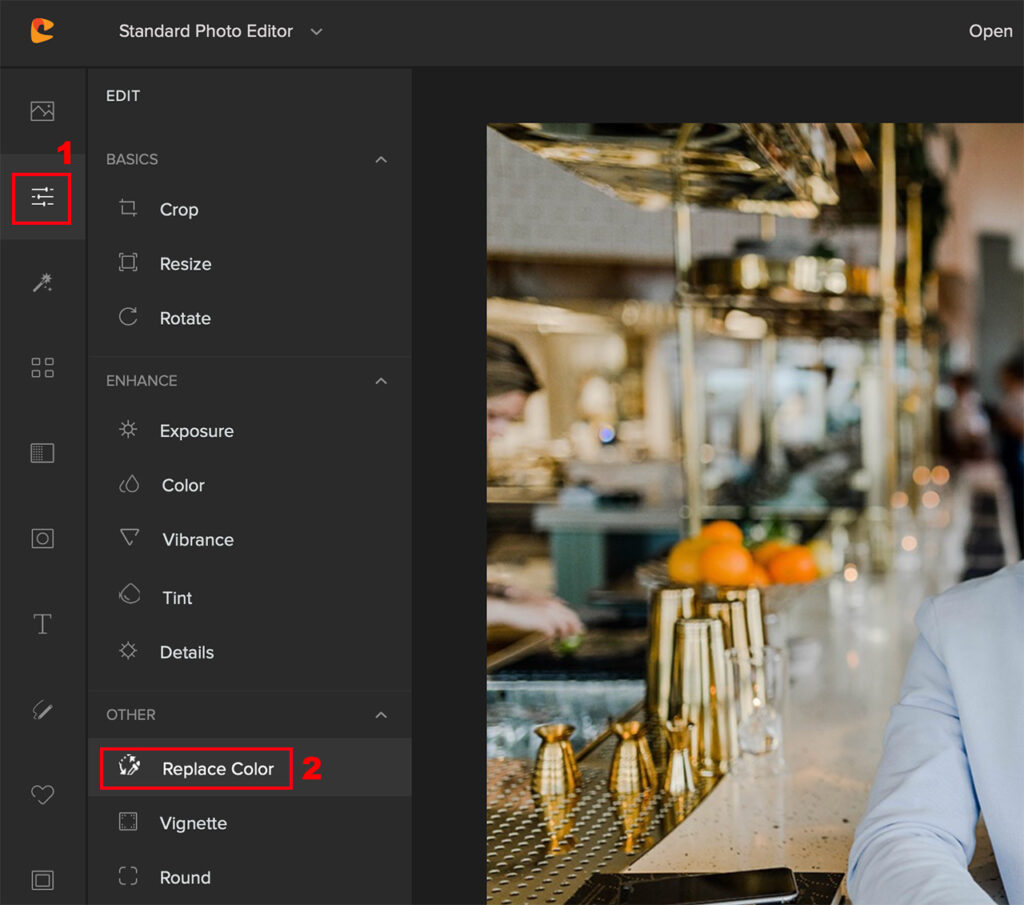Open the image manager sidebar icon
The image size is (1024, 905).
(42, 111)
